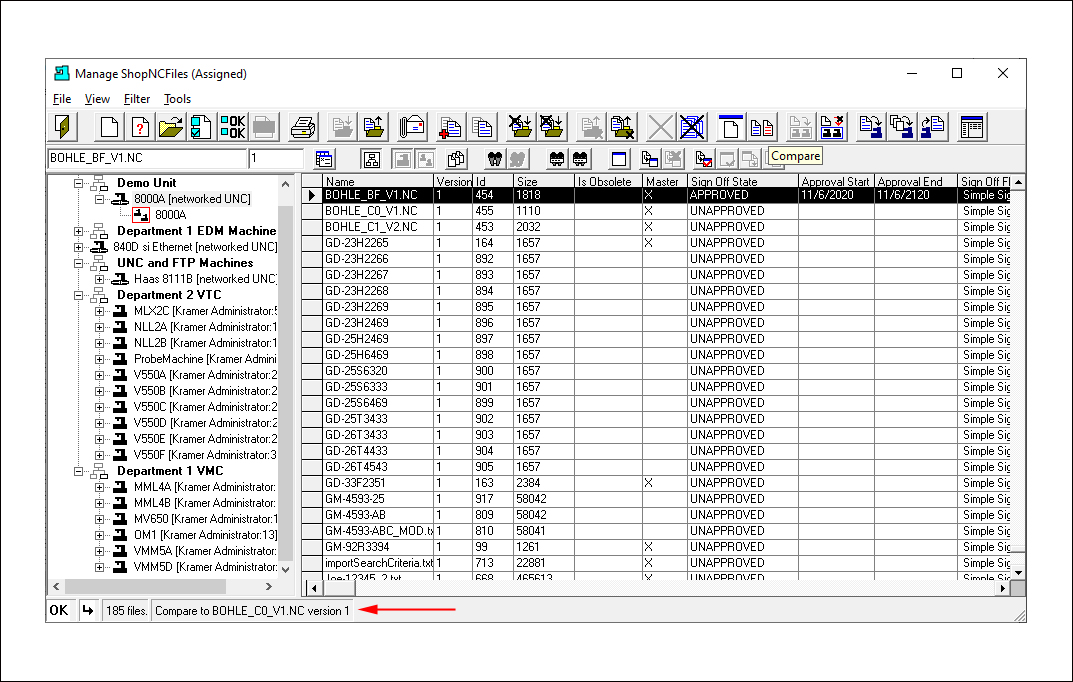
Task: Select the V550D machine tree item
Action: [x=205, y=423]
